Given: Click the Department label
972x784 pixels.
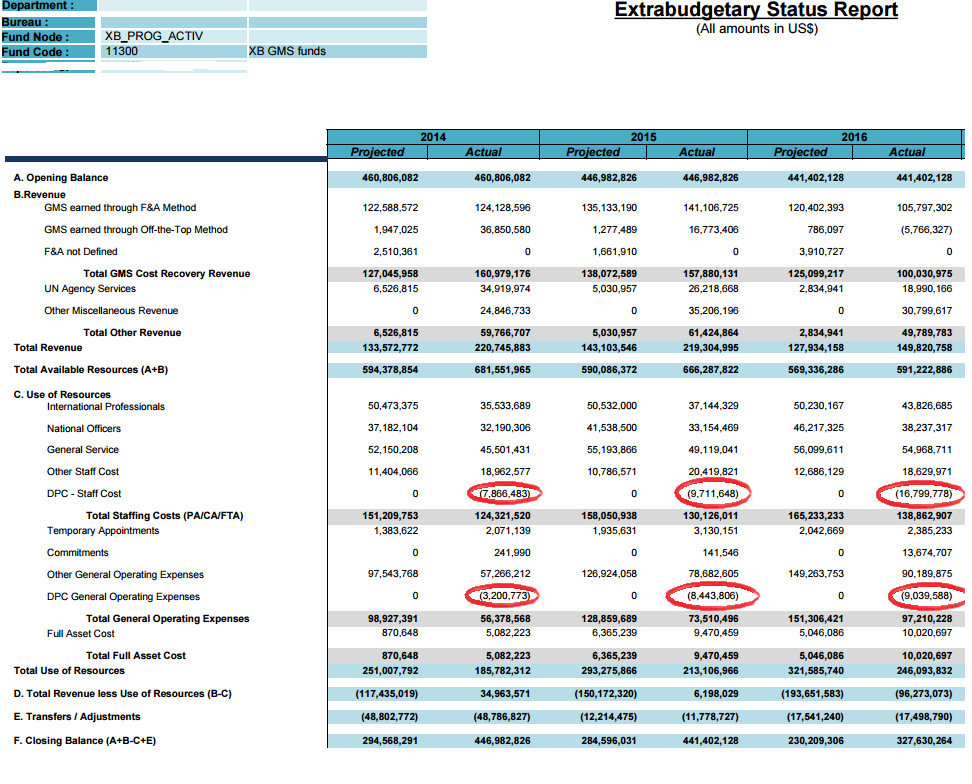Looking at the screenshot, I should click(38, 6).
